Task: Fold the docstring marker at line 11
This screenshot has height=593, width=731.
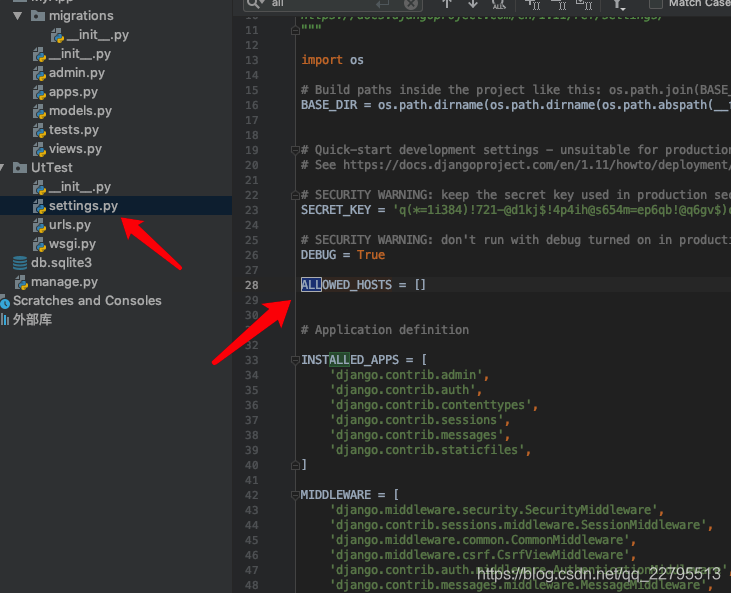Action: 295,30
